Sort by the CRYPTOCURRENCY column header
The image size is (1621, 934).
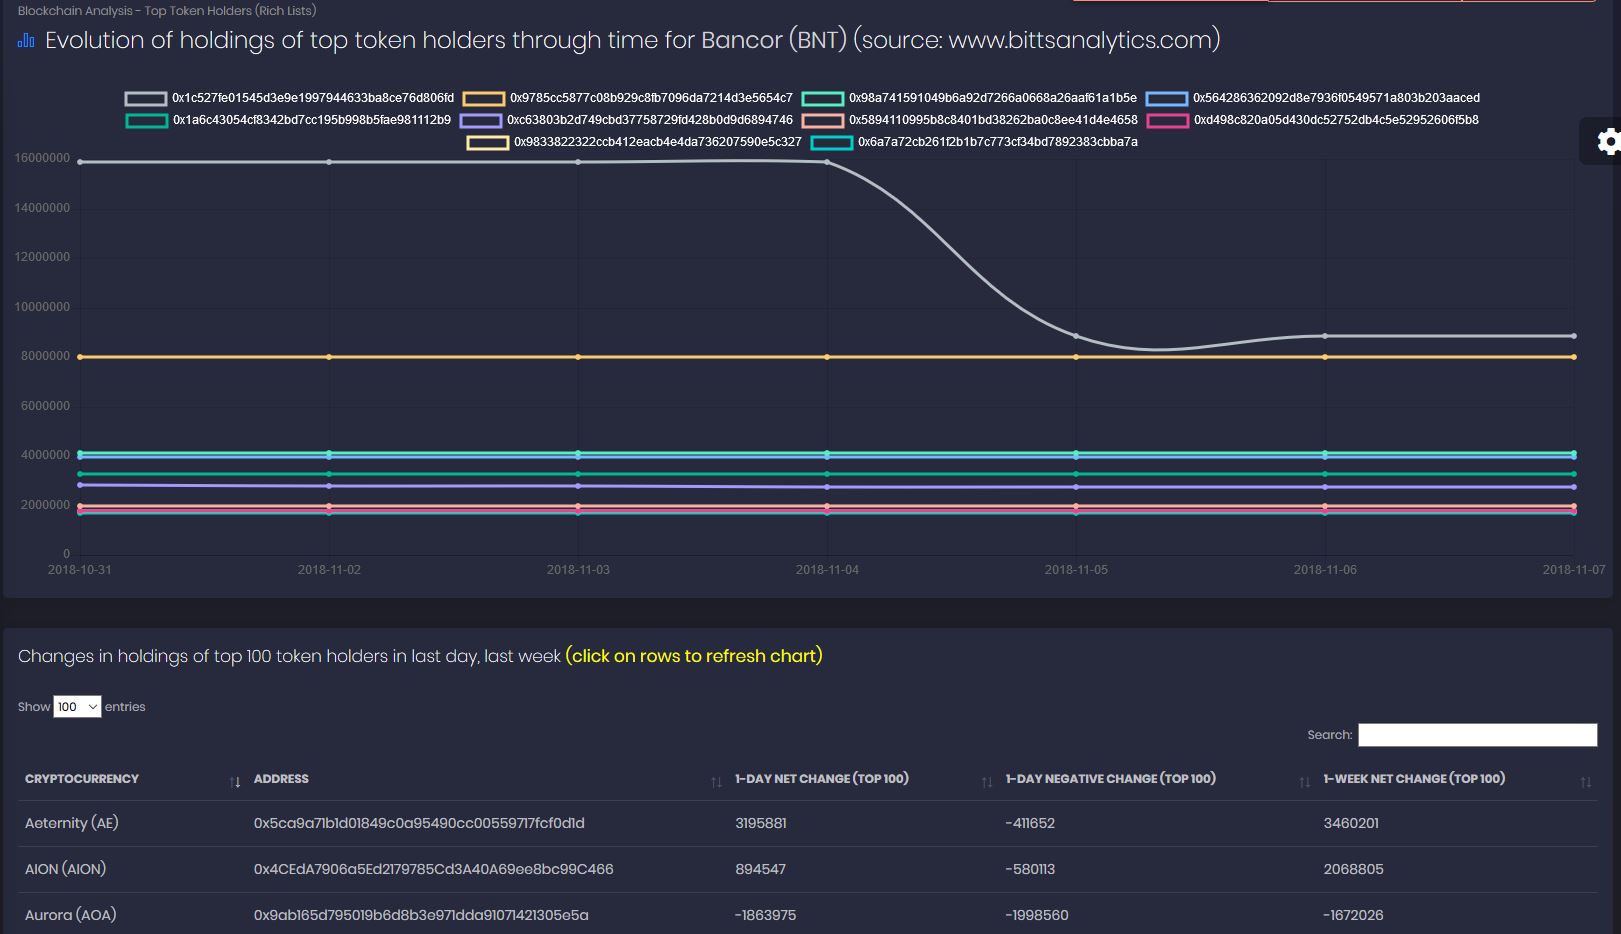(x=82, y=779)
